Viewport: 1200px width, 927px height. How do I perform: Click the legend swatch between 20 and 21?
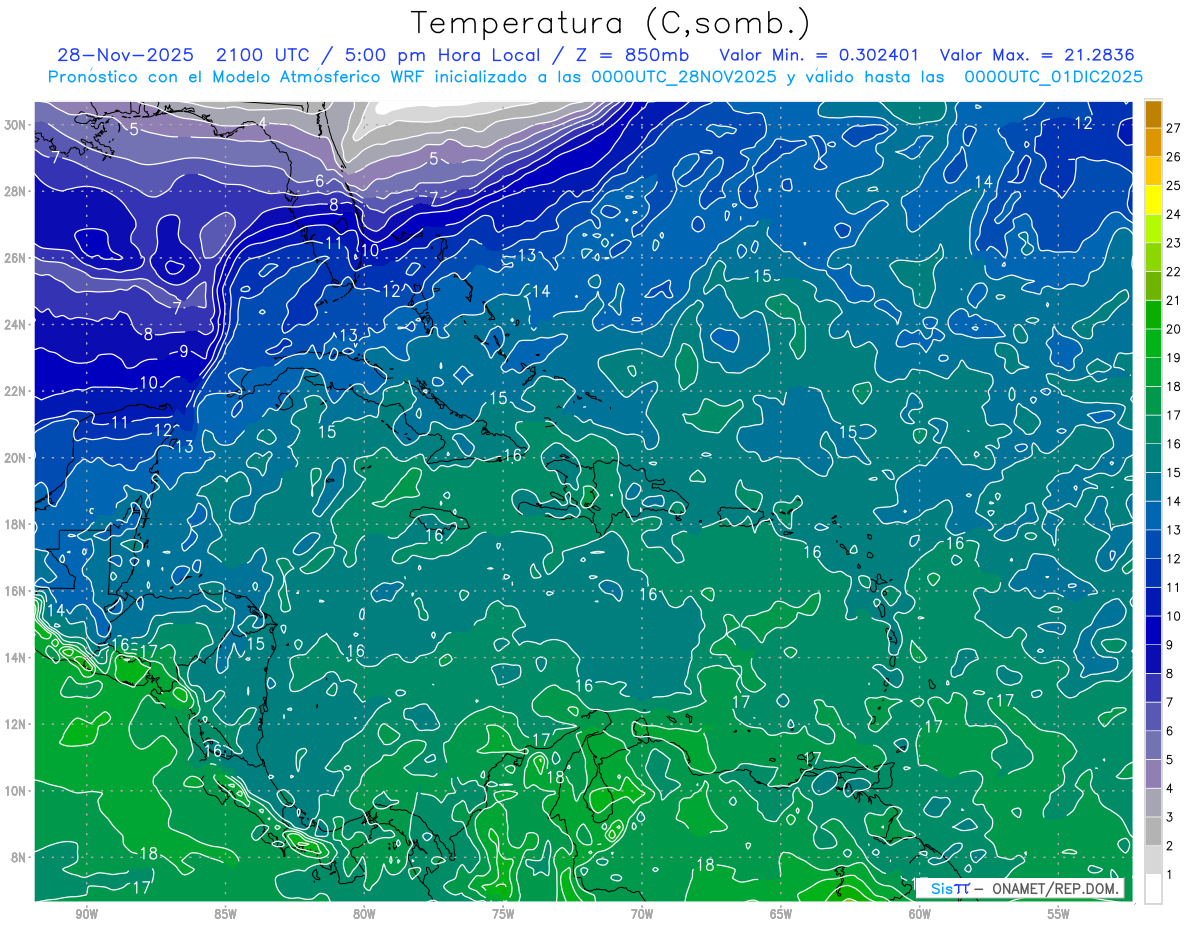pyautogui.click(x=1153, y=315)
